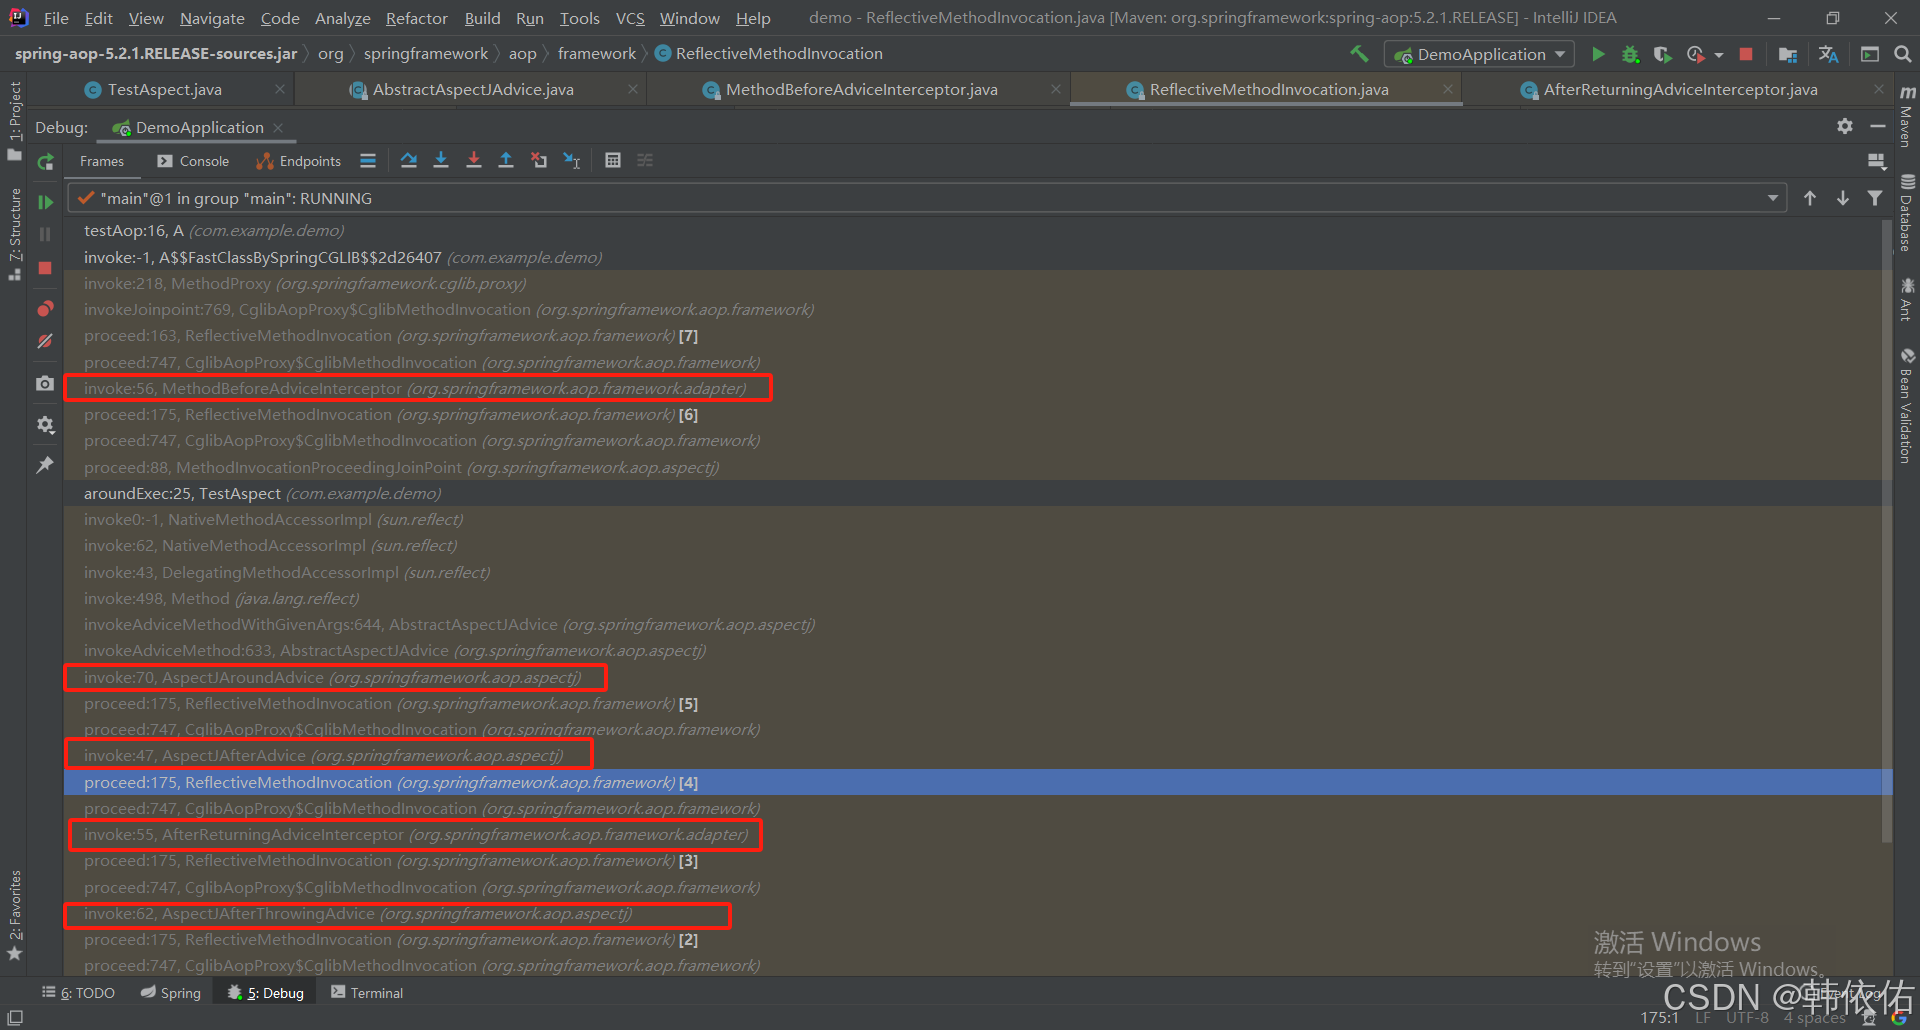Toggle frames filter funnel icon
This screenshot has height=1030, width=1920.
tap(1875, 198)
